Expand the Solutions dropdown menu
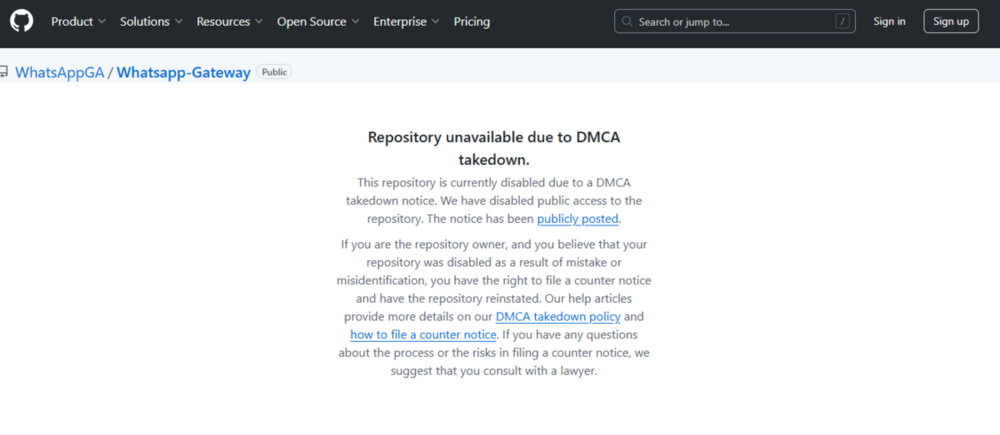The height and width of the screenshot is (435, 1000). click(151, 22)
